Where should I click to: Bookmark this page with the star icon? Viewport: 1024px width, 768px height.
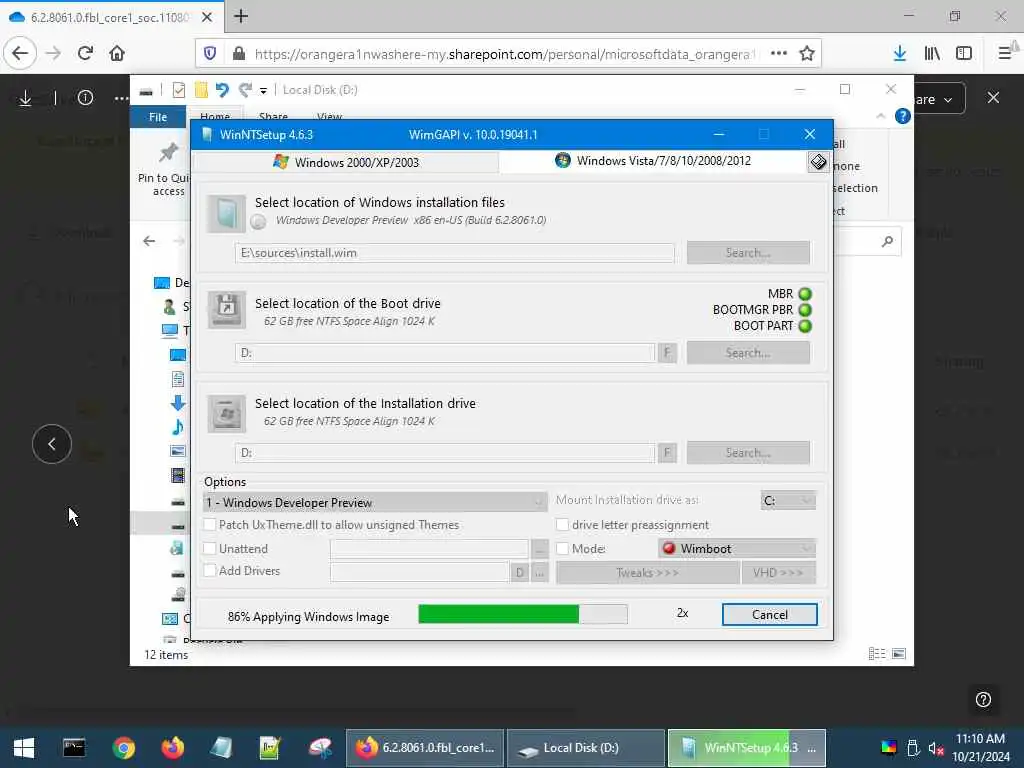pyautogui.click(x=807, y=54)
